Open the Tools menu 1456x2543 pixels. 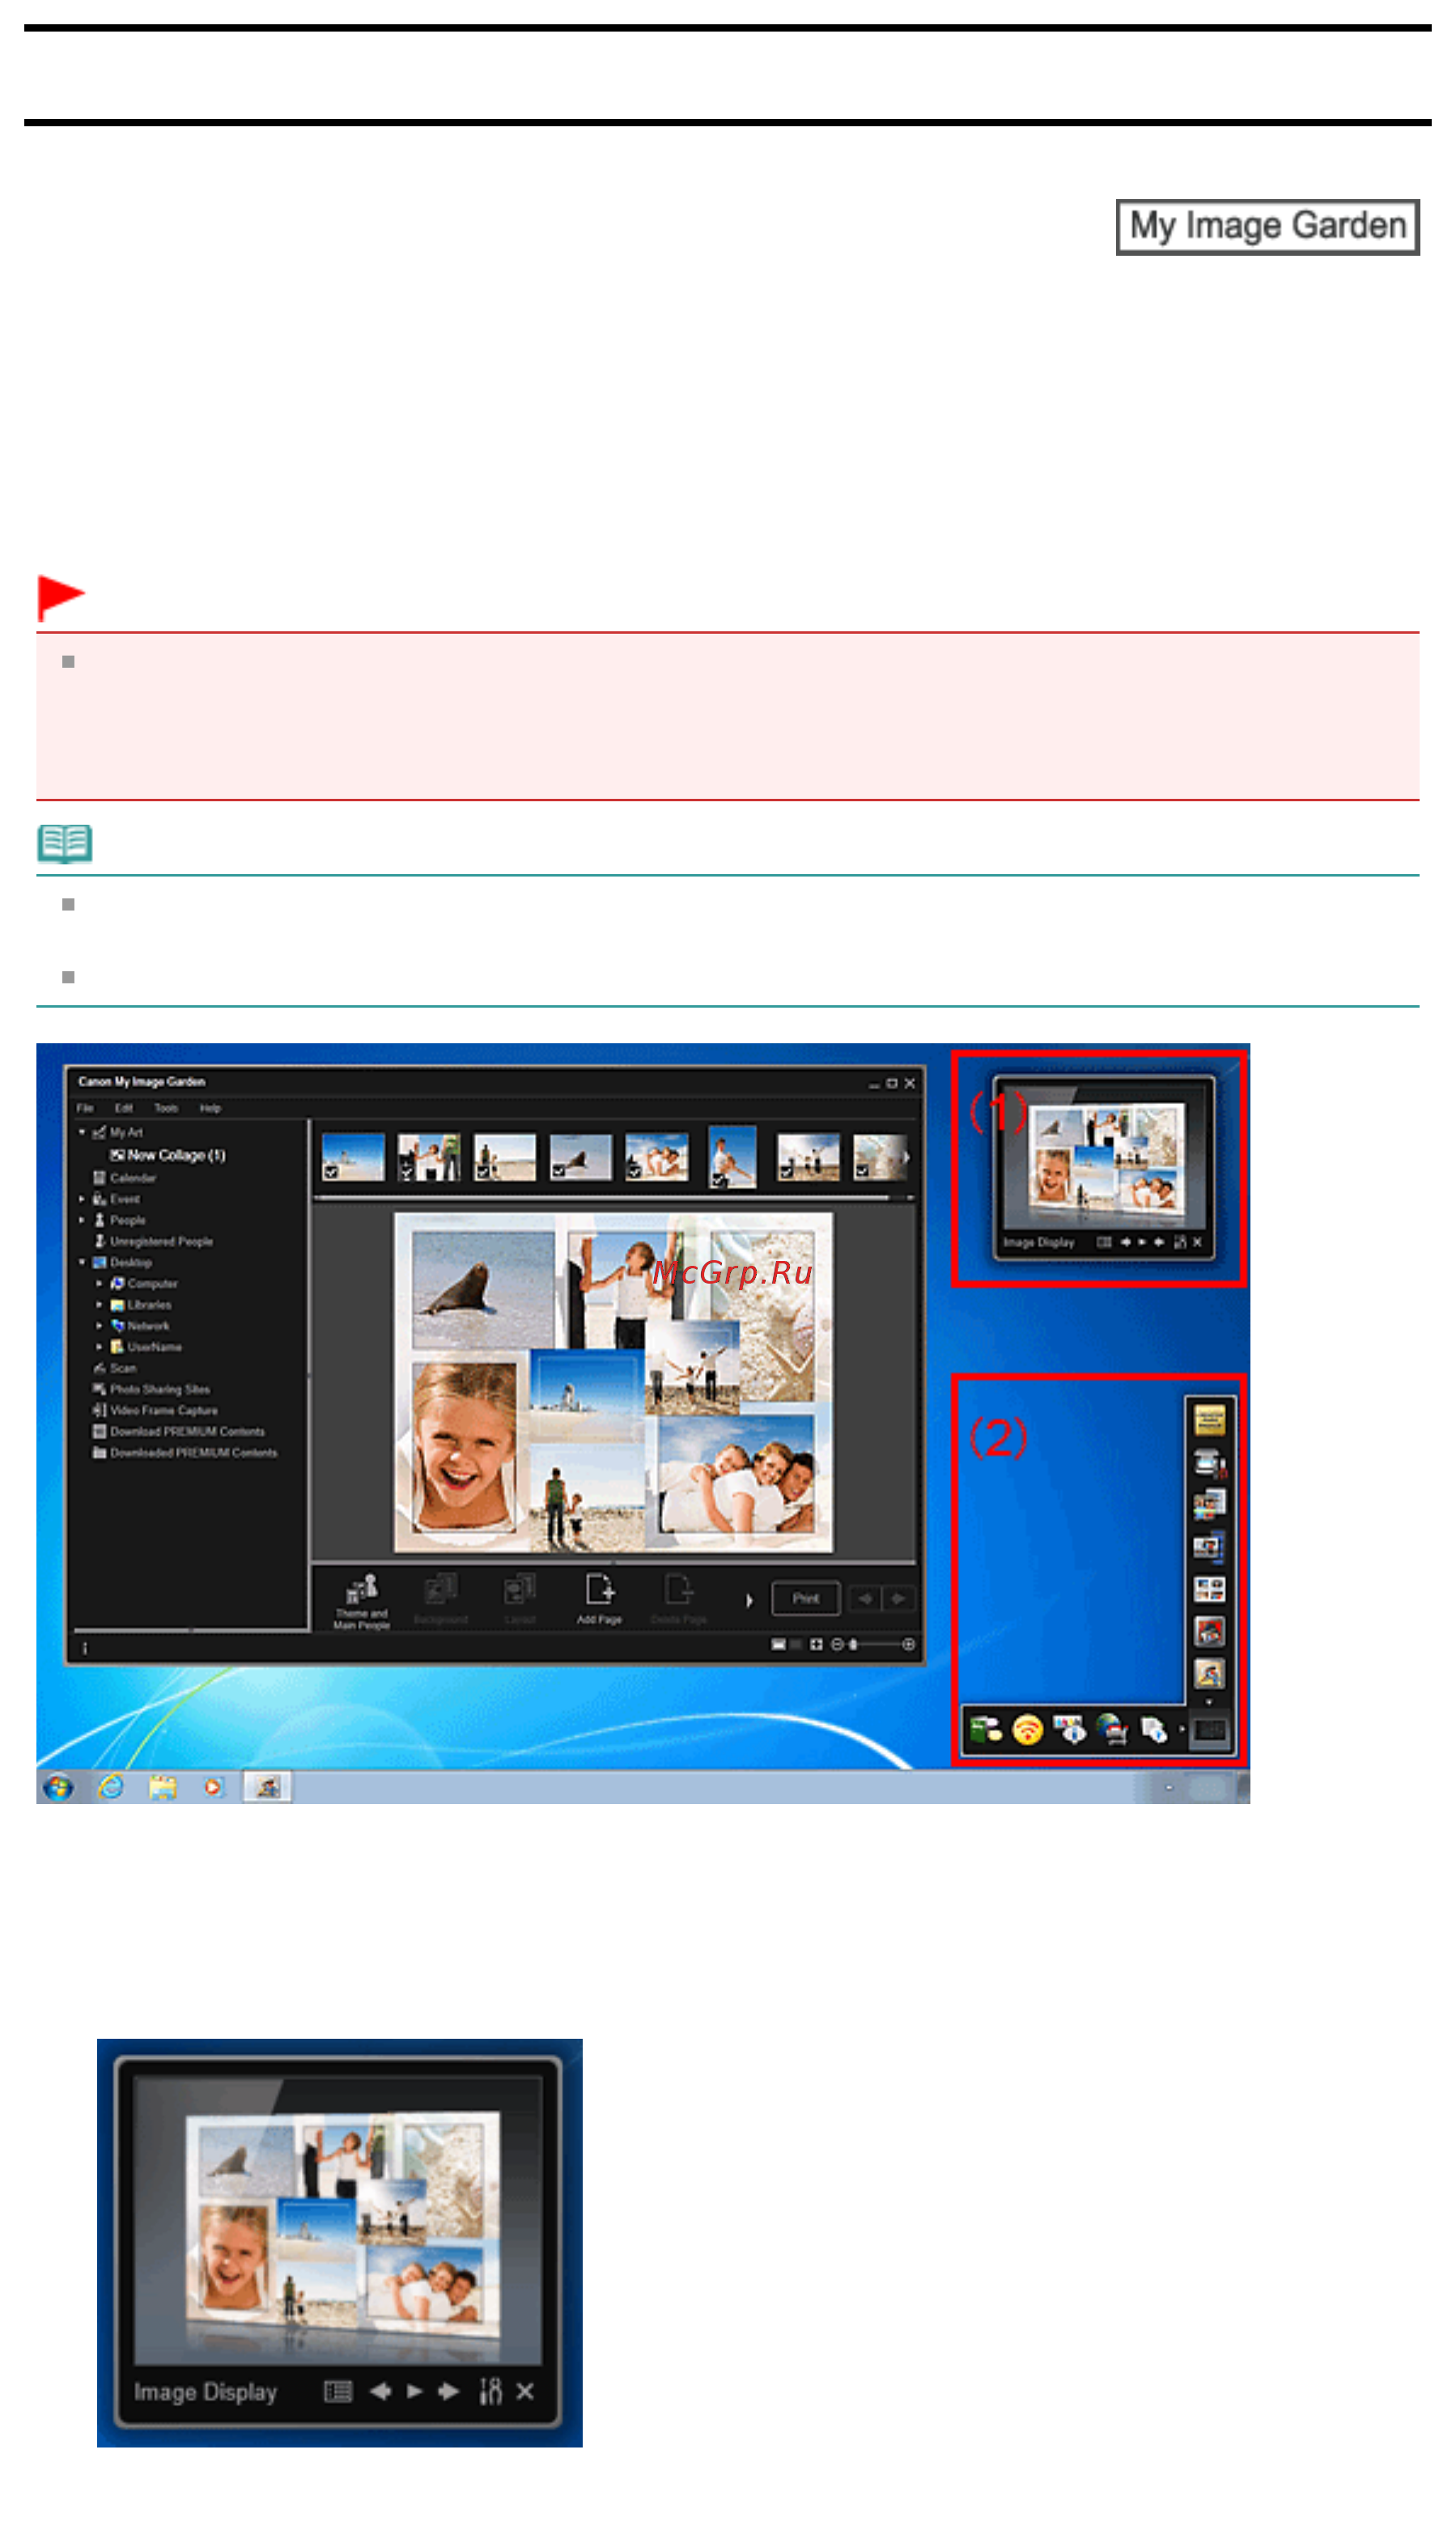(166, 1108)
